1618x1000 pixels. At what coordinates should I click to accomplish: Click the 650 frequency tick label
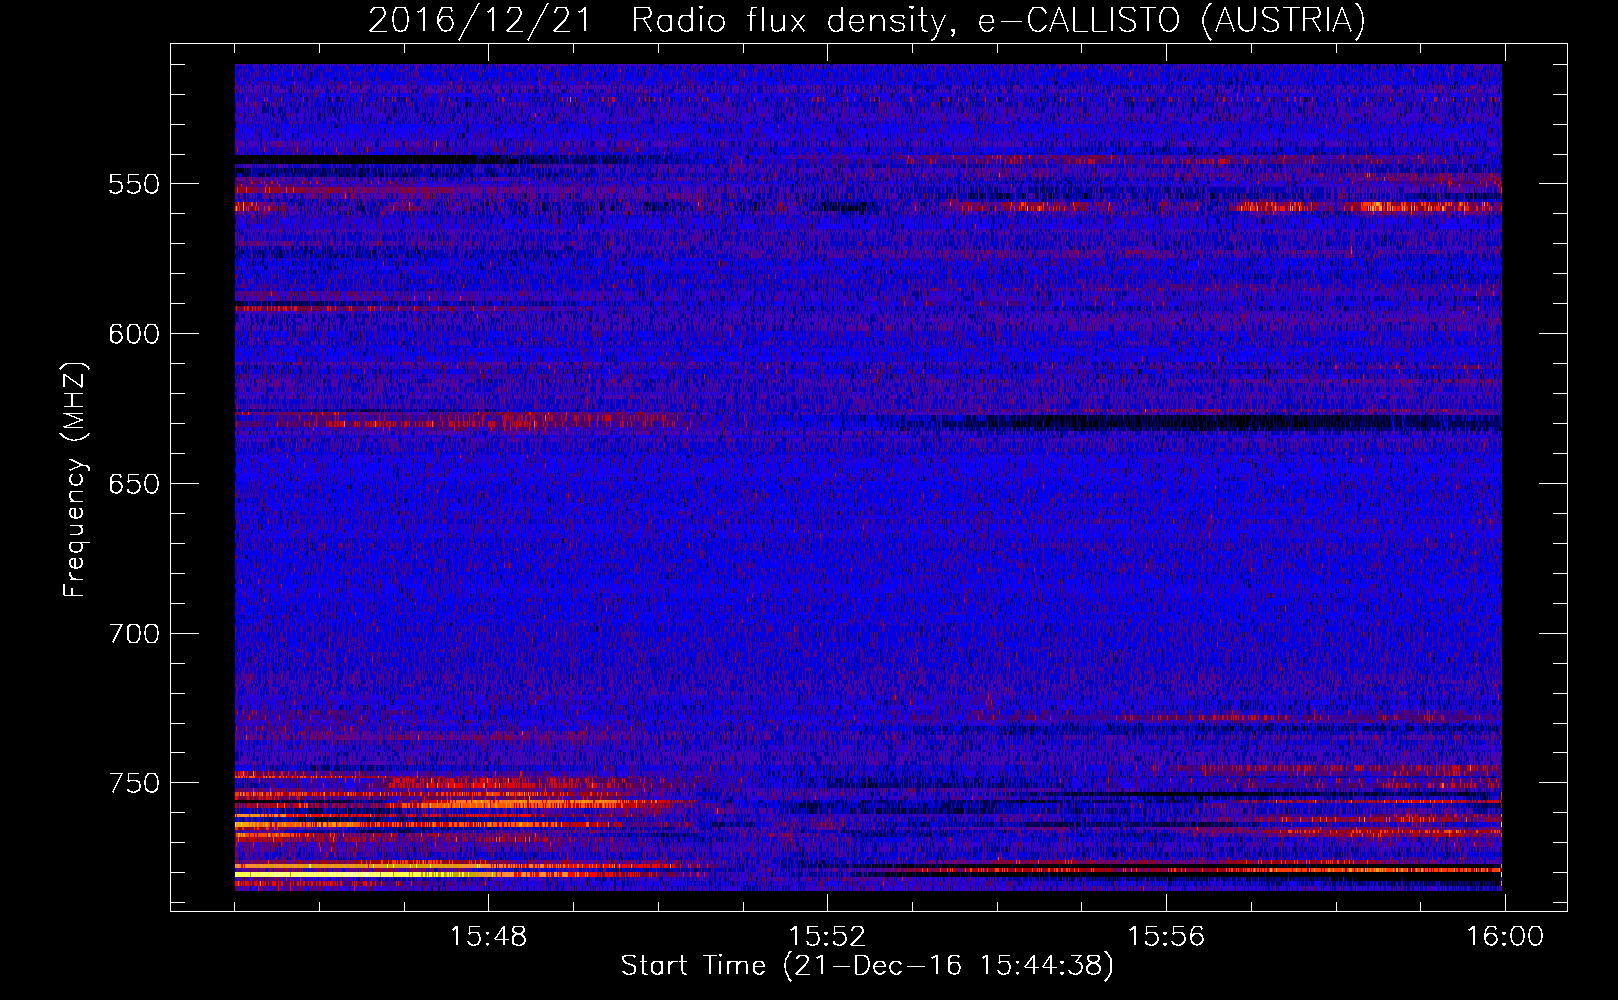coord(134,484)
